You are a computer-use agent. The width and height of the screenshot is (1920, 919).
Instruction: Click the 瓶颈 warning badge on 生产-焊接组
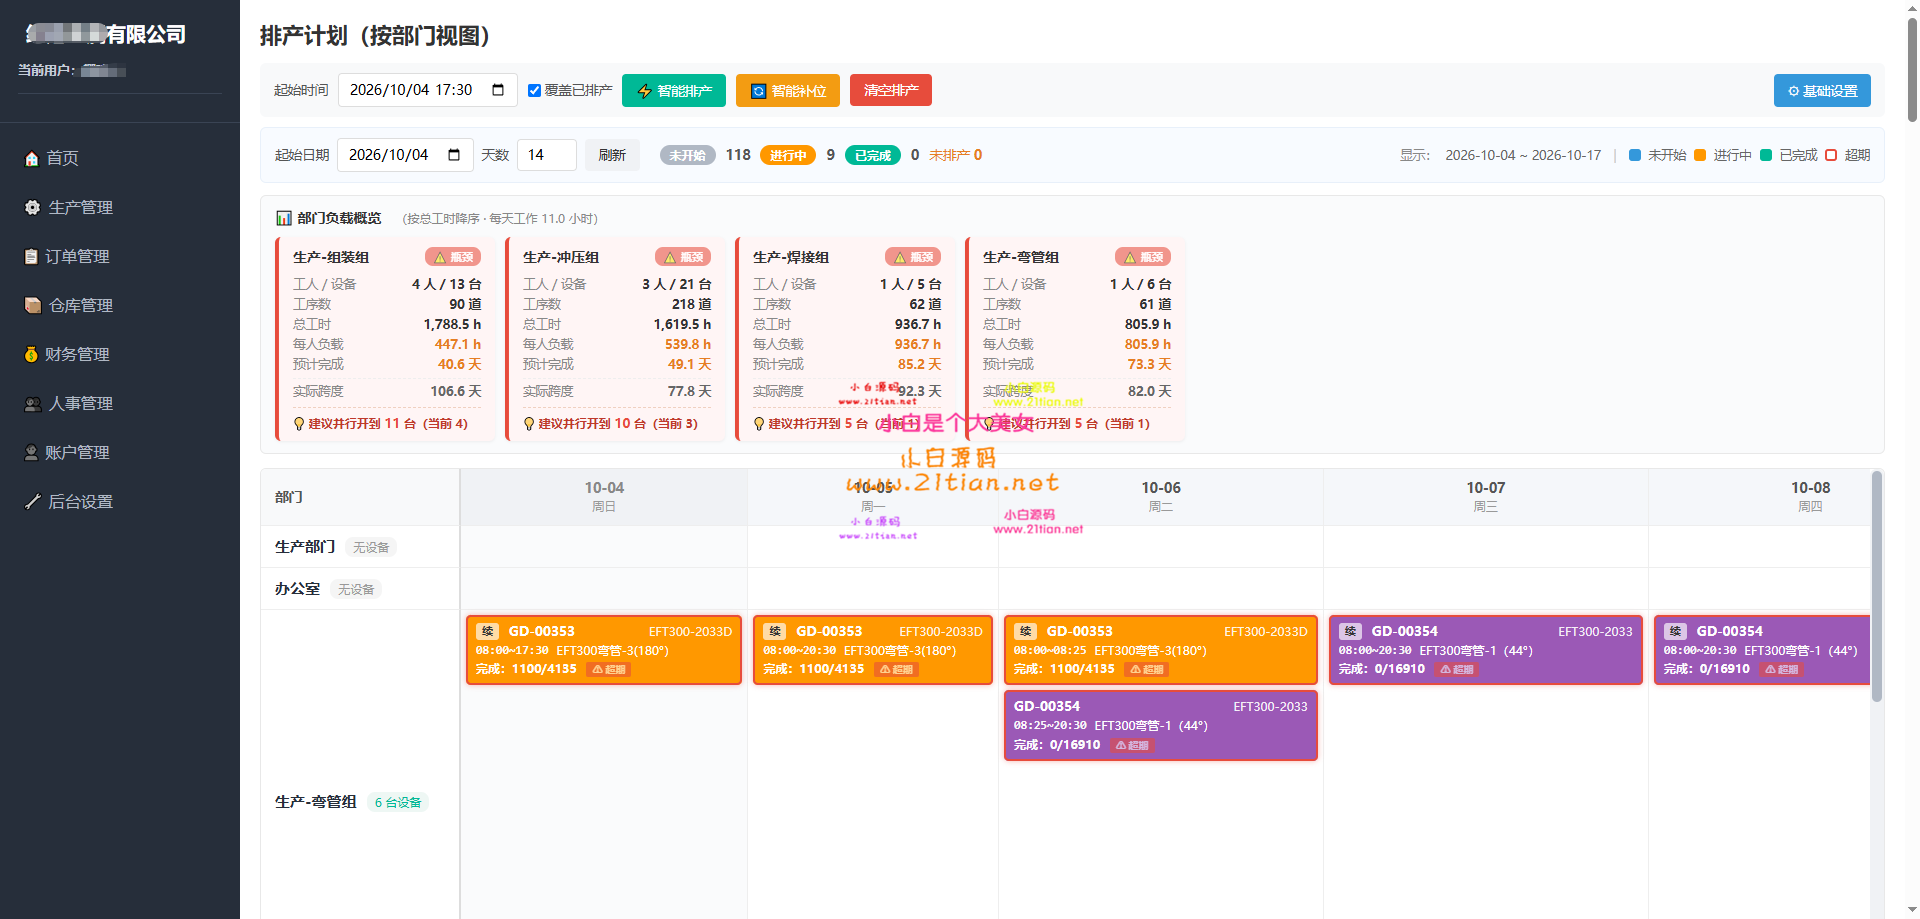pos(913,257)
